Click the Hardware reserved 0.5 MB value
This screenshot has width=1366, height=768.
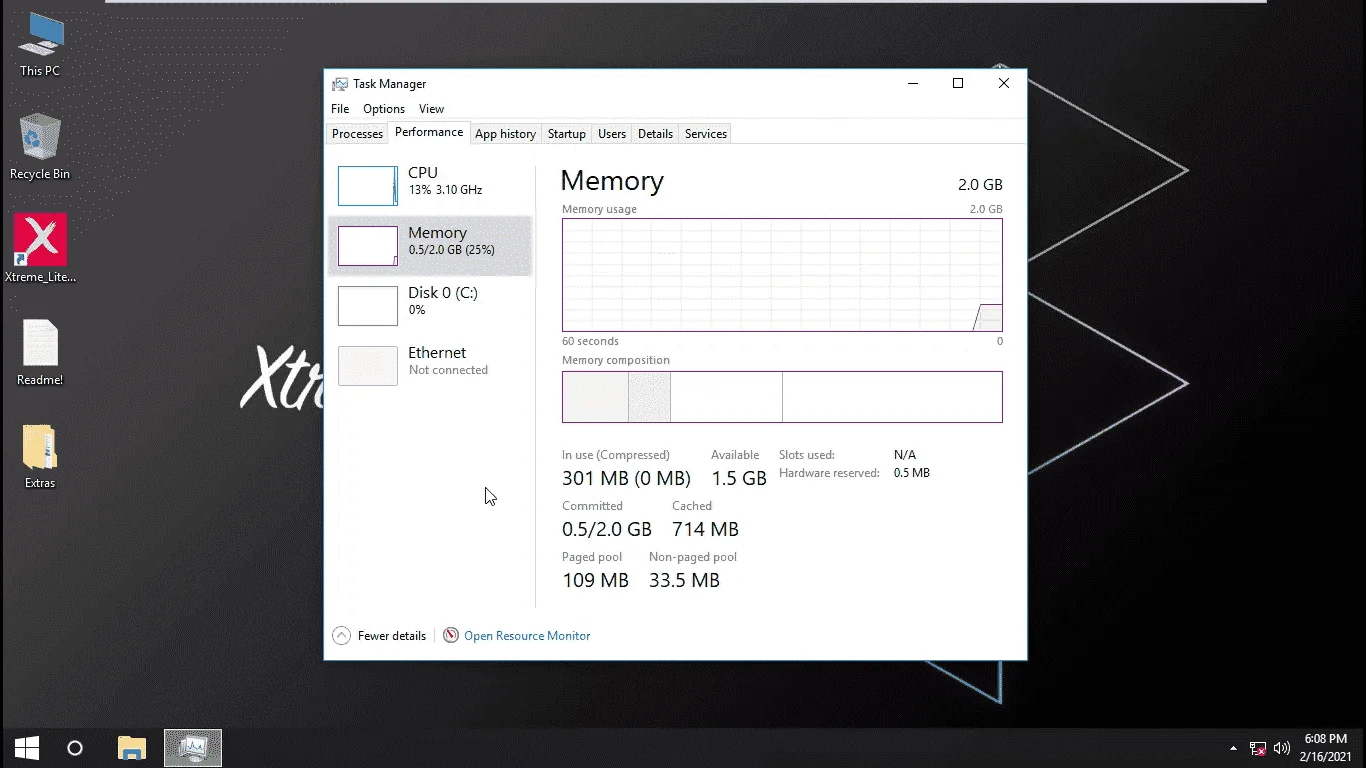[x=911, y=473]
